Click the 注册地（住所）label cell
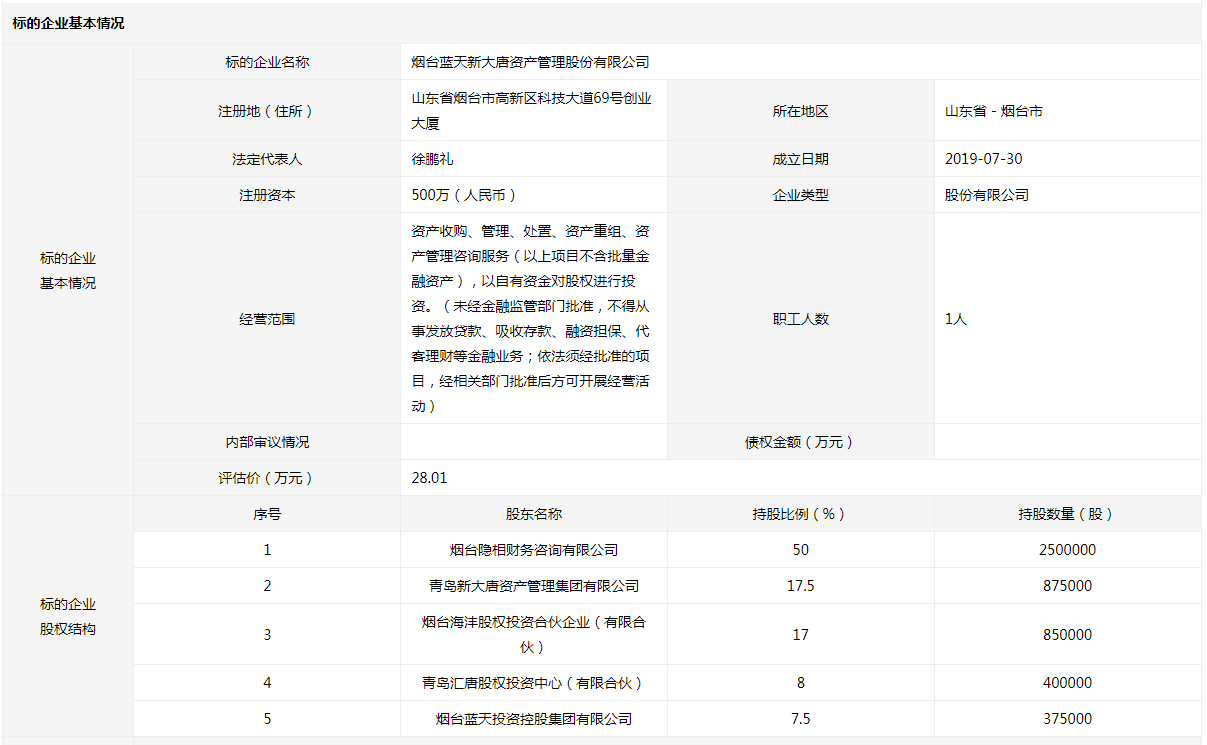Screen dimensions: 1207x745 266,111
